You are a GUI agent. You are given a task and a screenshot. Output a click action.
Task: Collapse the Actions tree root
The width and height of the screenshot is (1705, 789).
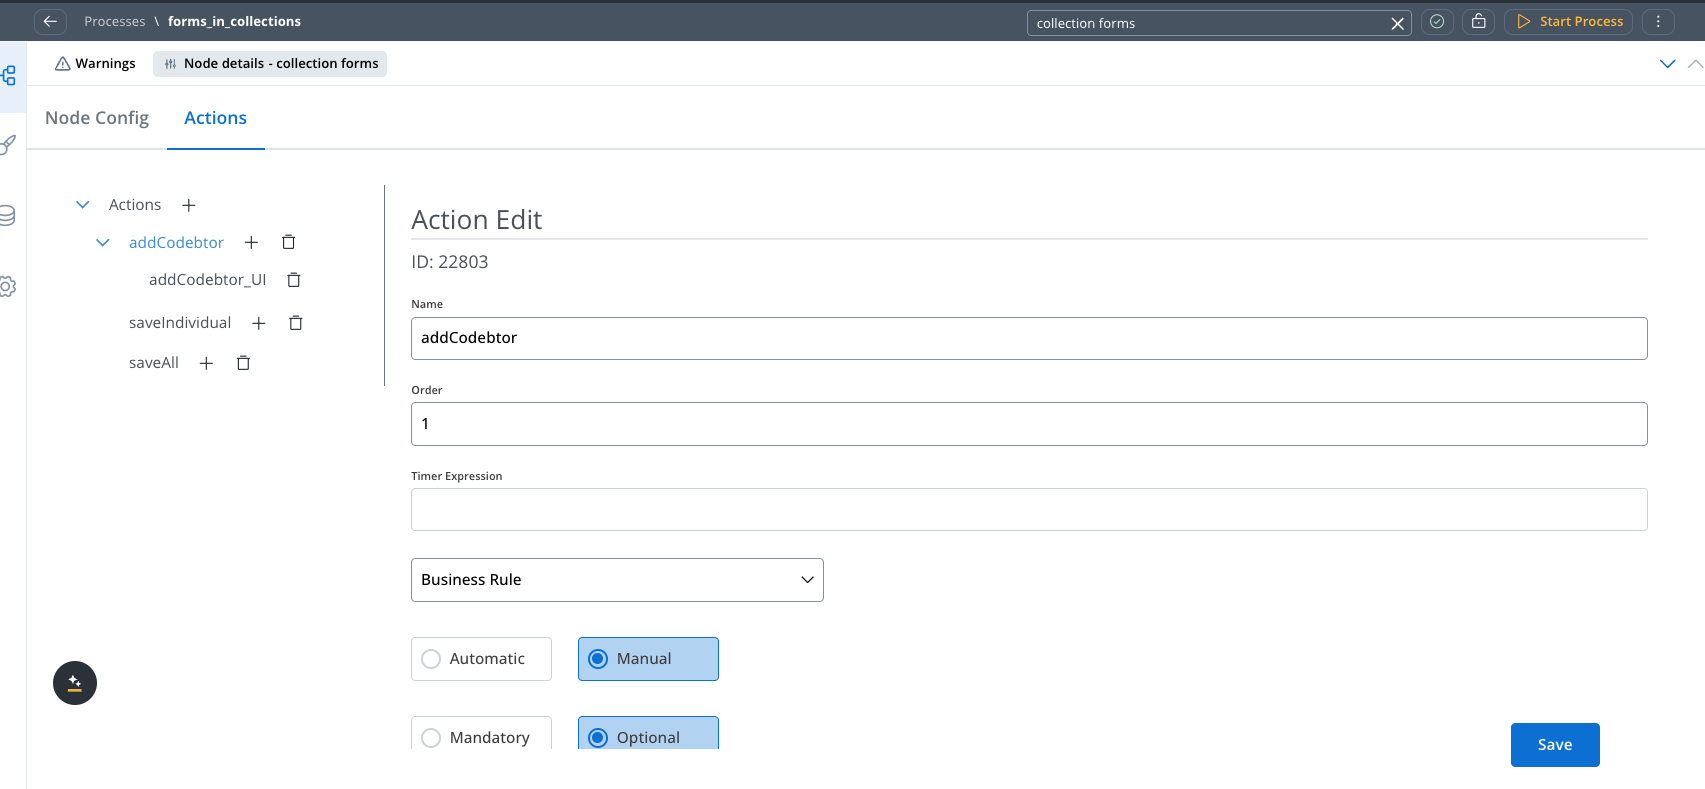(83, 205)
